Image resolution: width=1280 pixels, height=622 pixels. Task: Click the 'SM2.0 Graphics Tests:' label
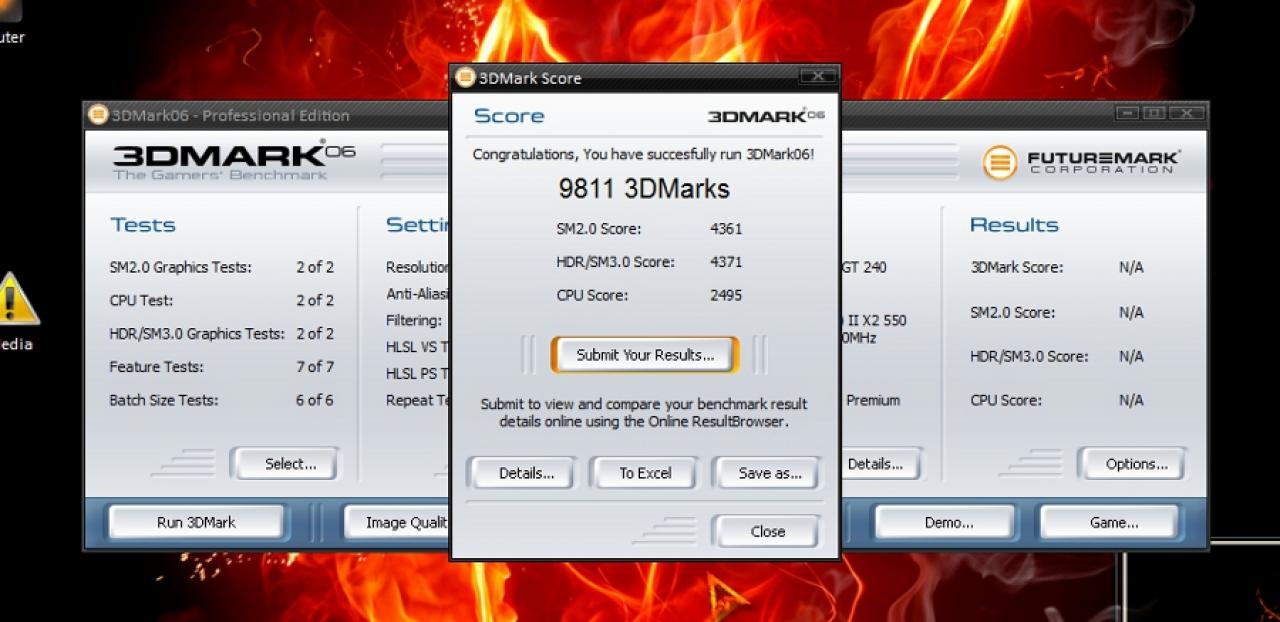(180, 268)
